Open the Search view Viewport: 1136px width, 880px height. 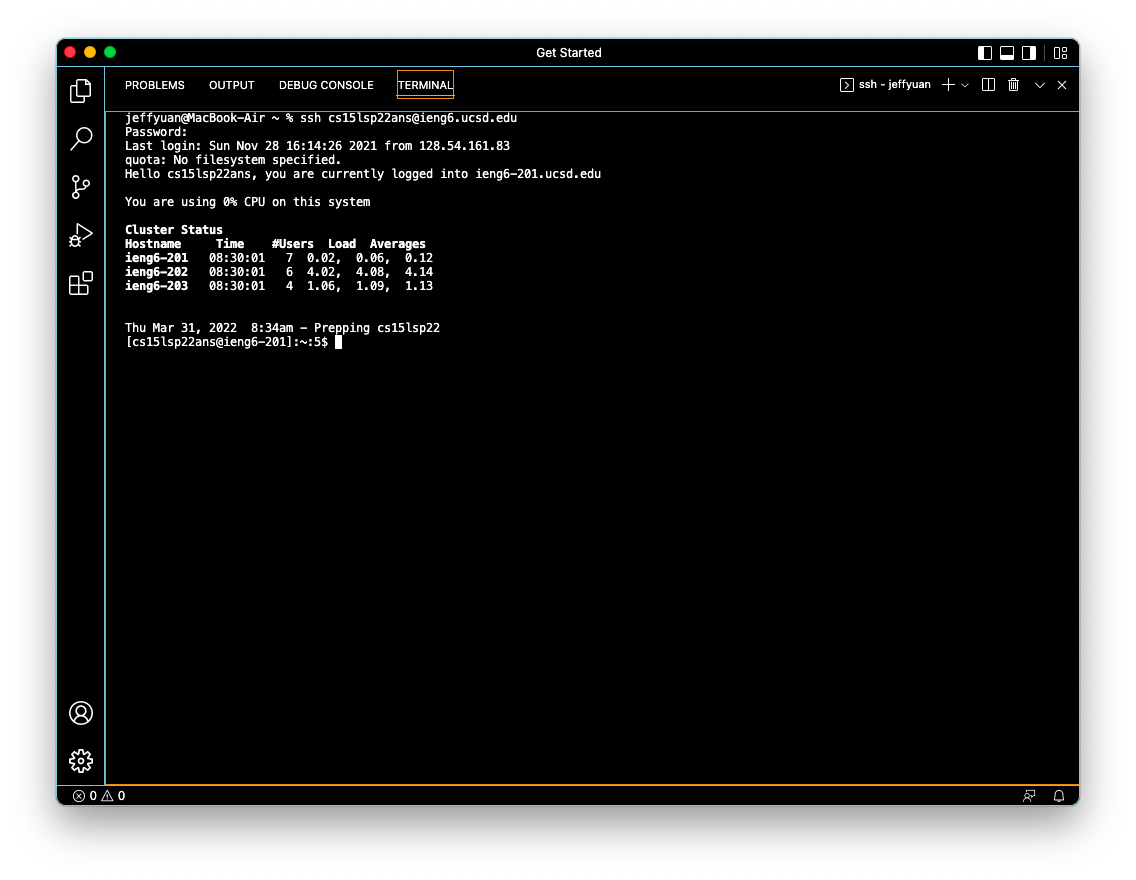80,138
